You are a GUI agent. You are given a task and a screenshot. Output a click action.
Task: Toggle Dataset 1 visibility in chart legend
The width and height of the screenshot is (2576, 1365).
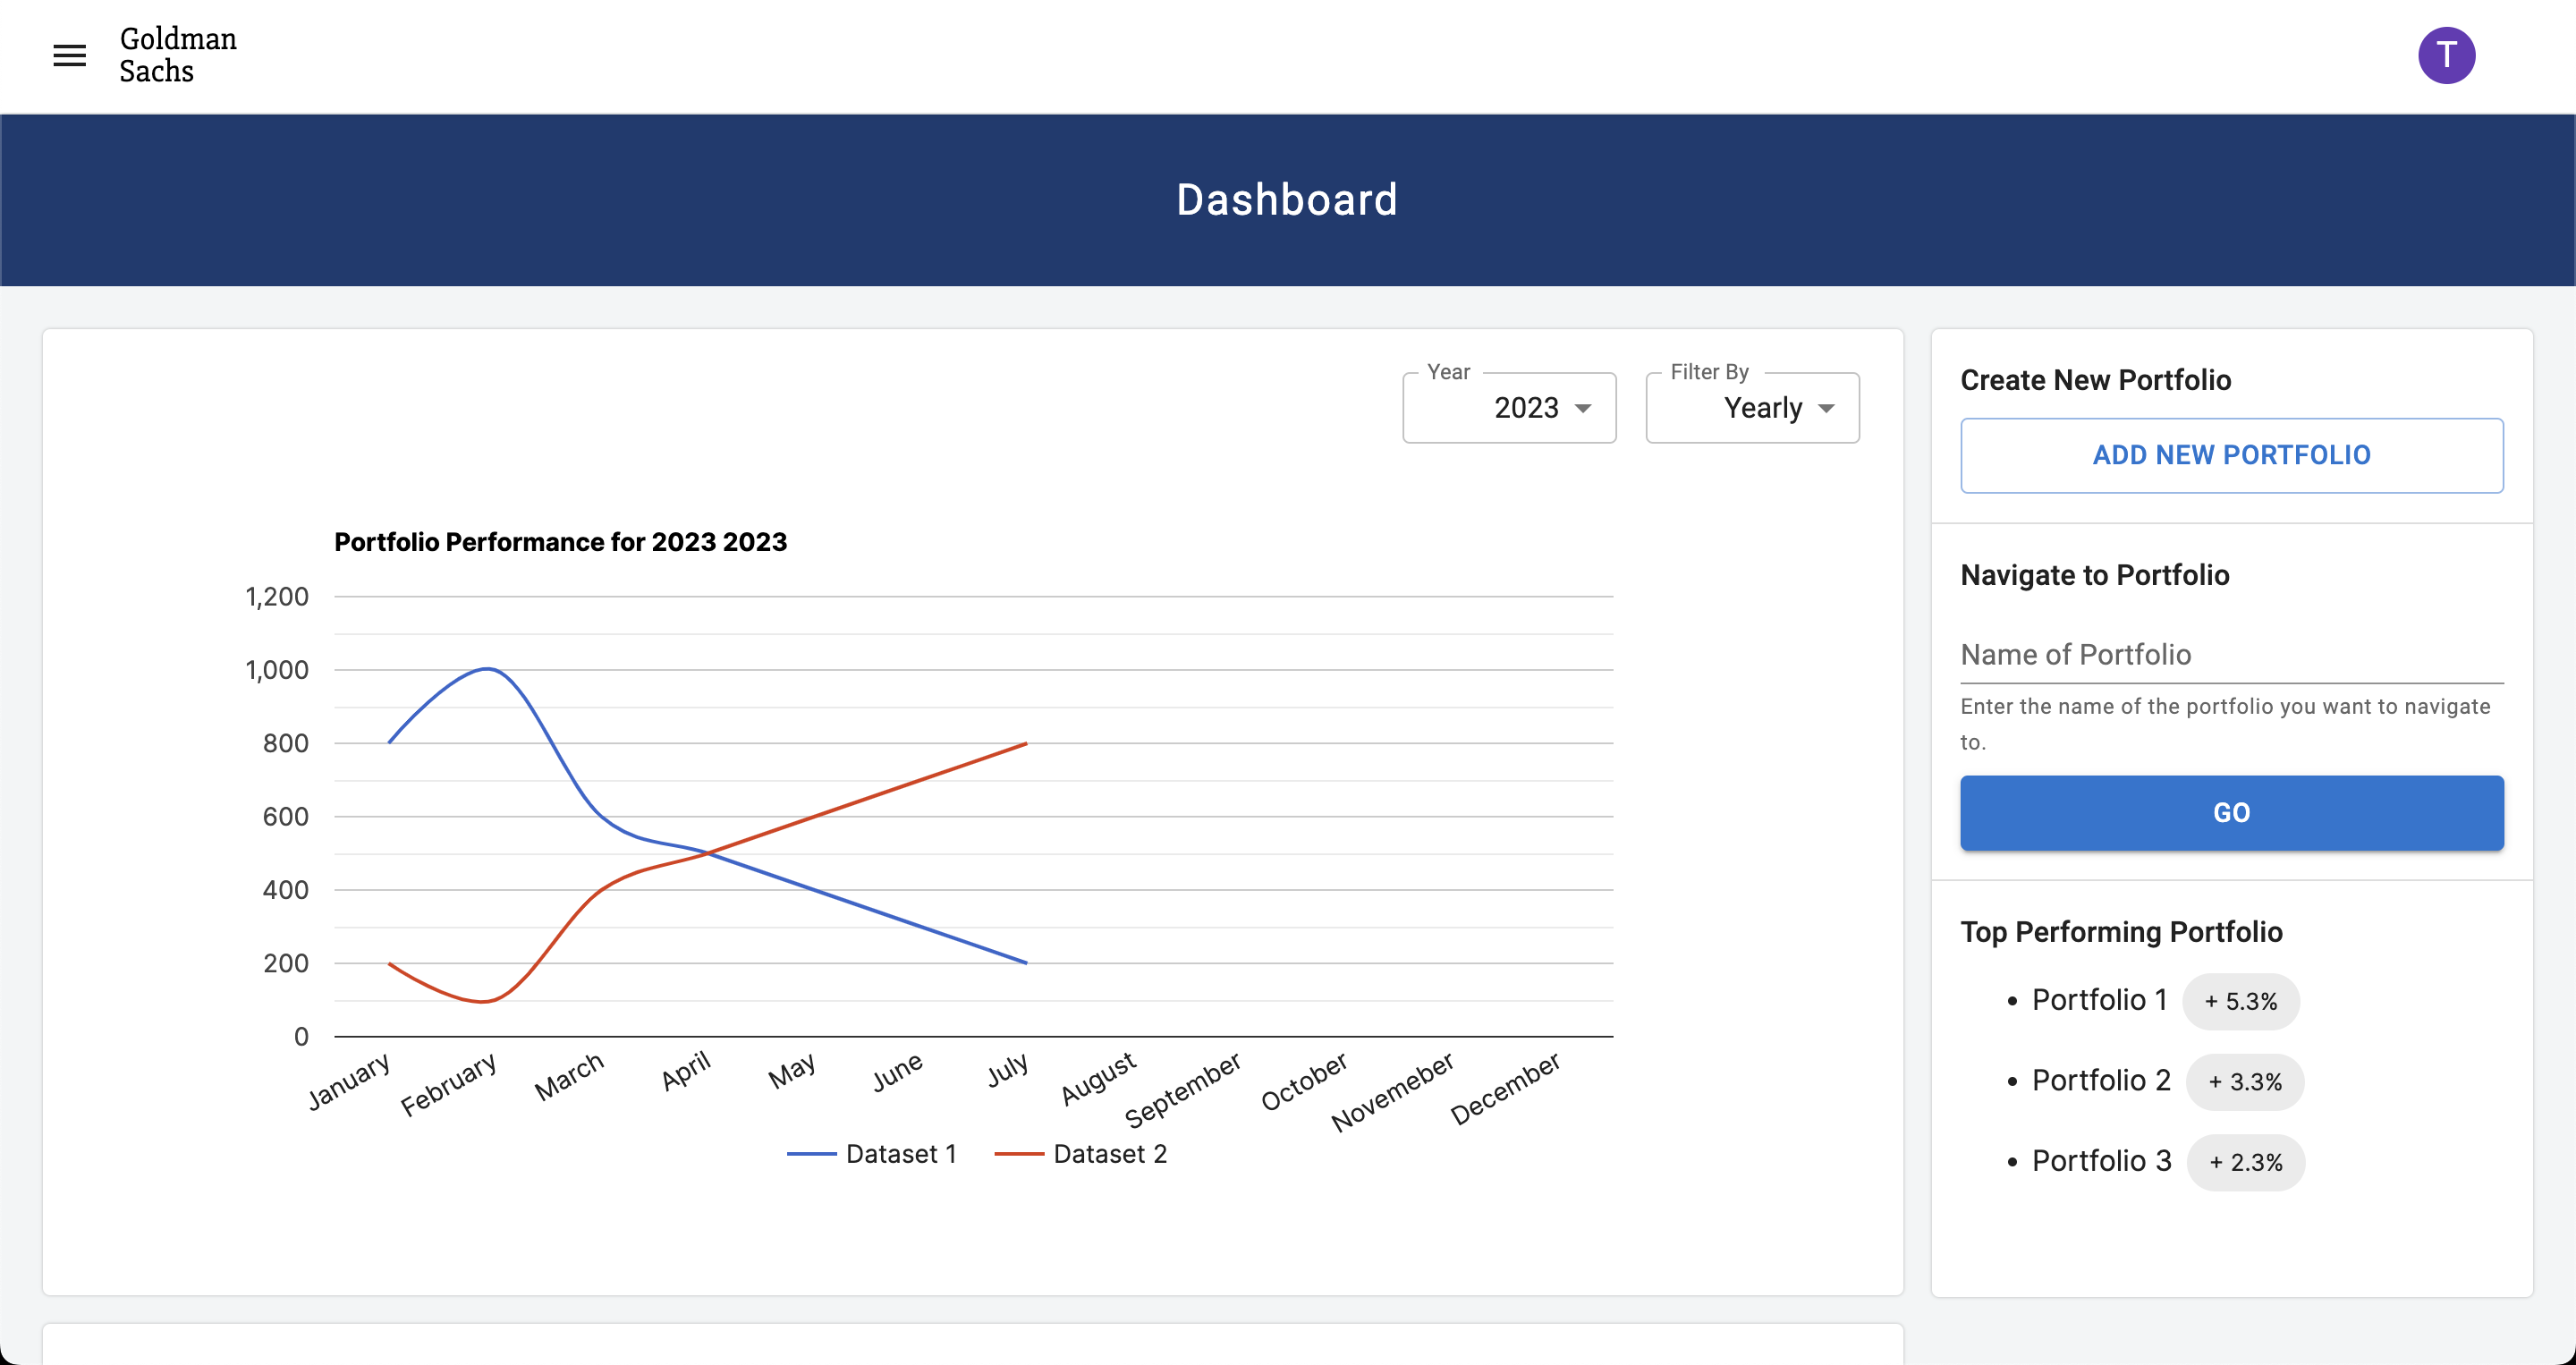click(x=875, y=1153)
